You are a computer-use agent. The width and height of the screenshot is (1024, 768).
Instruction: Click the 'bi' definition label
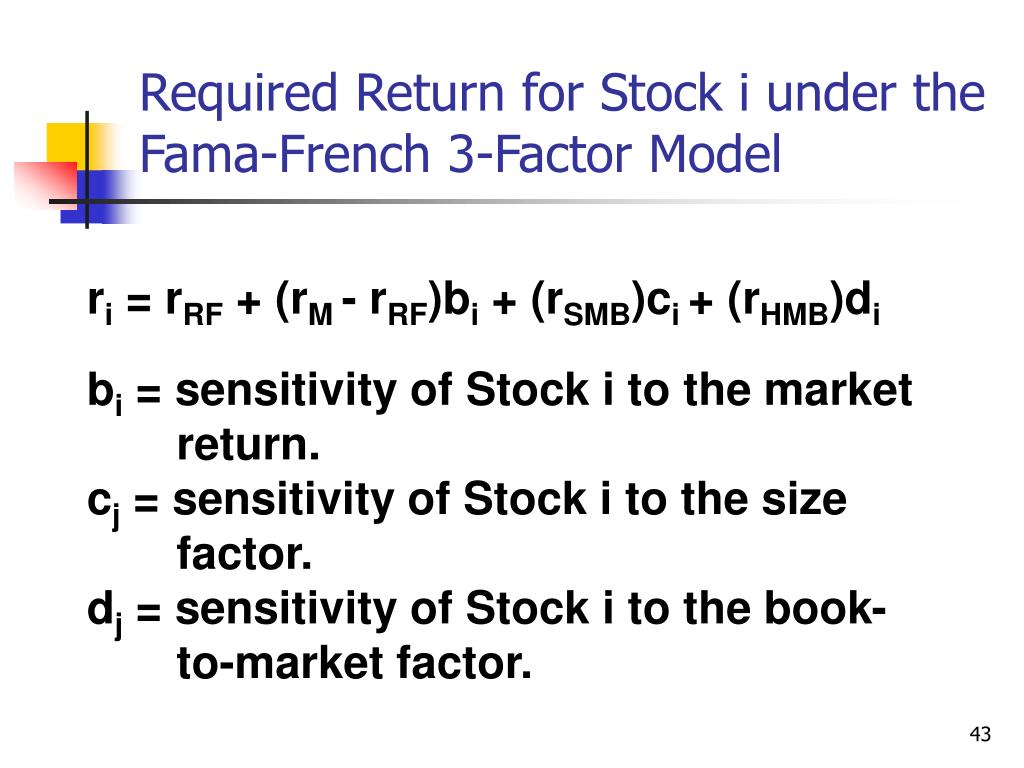[x=105, y=393]
